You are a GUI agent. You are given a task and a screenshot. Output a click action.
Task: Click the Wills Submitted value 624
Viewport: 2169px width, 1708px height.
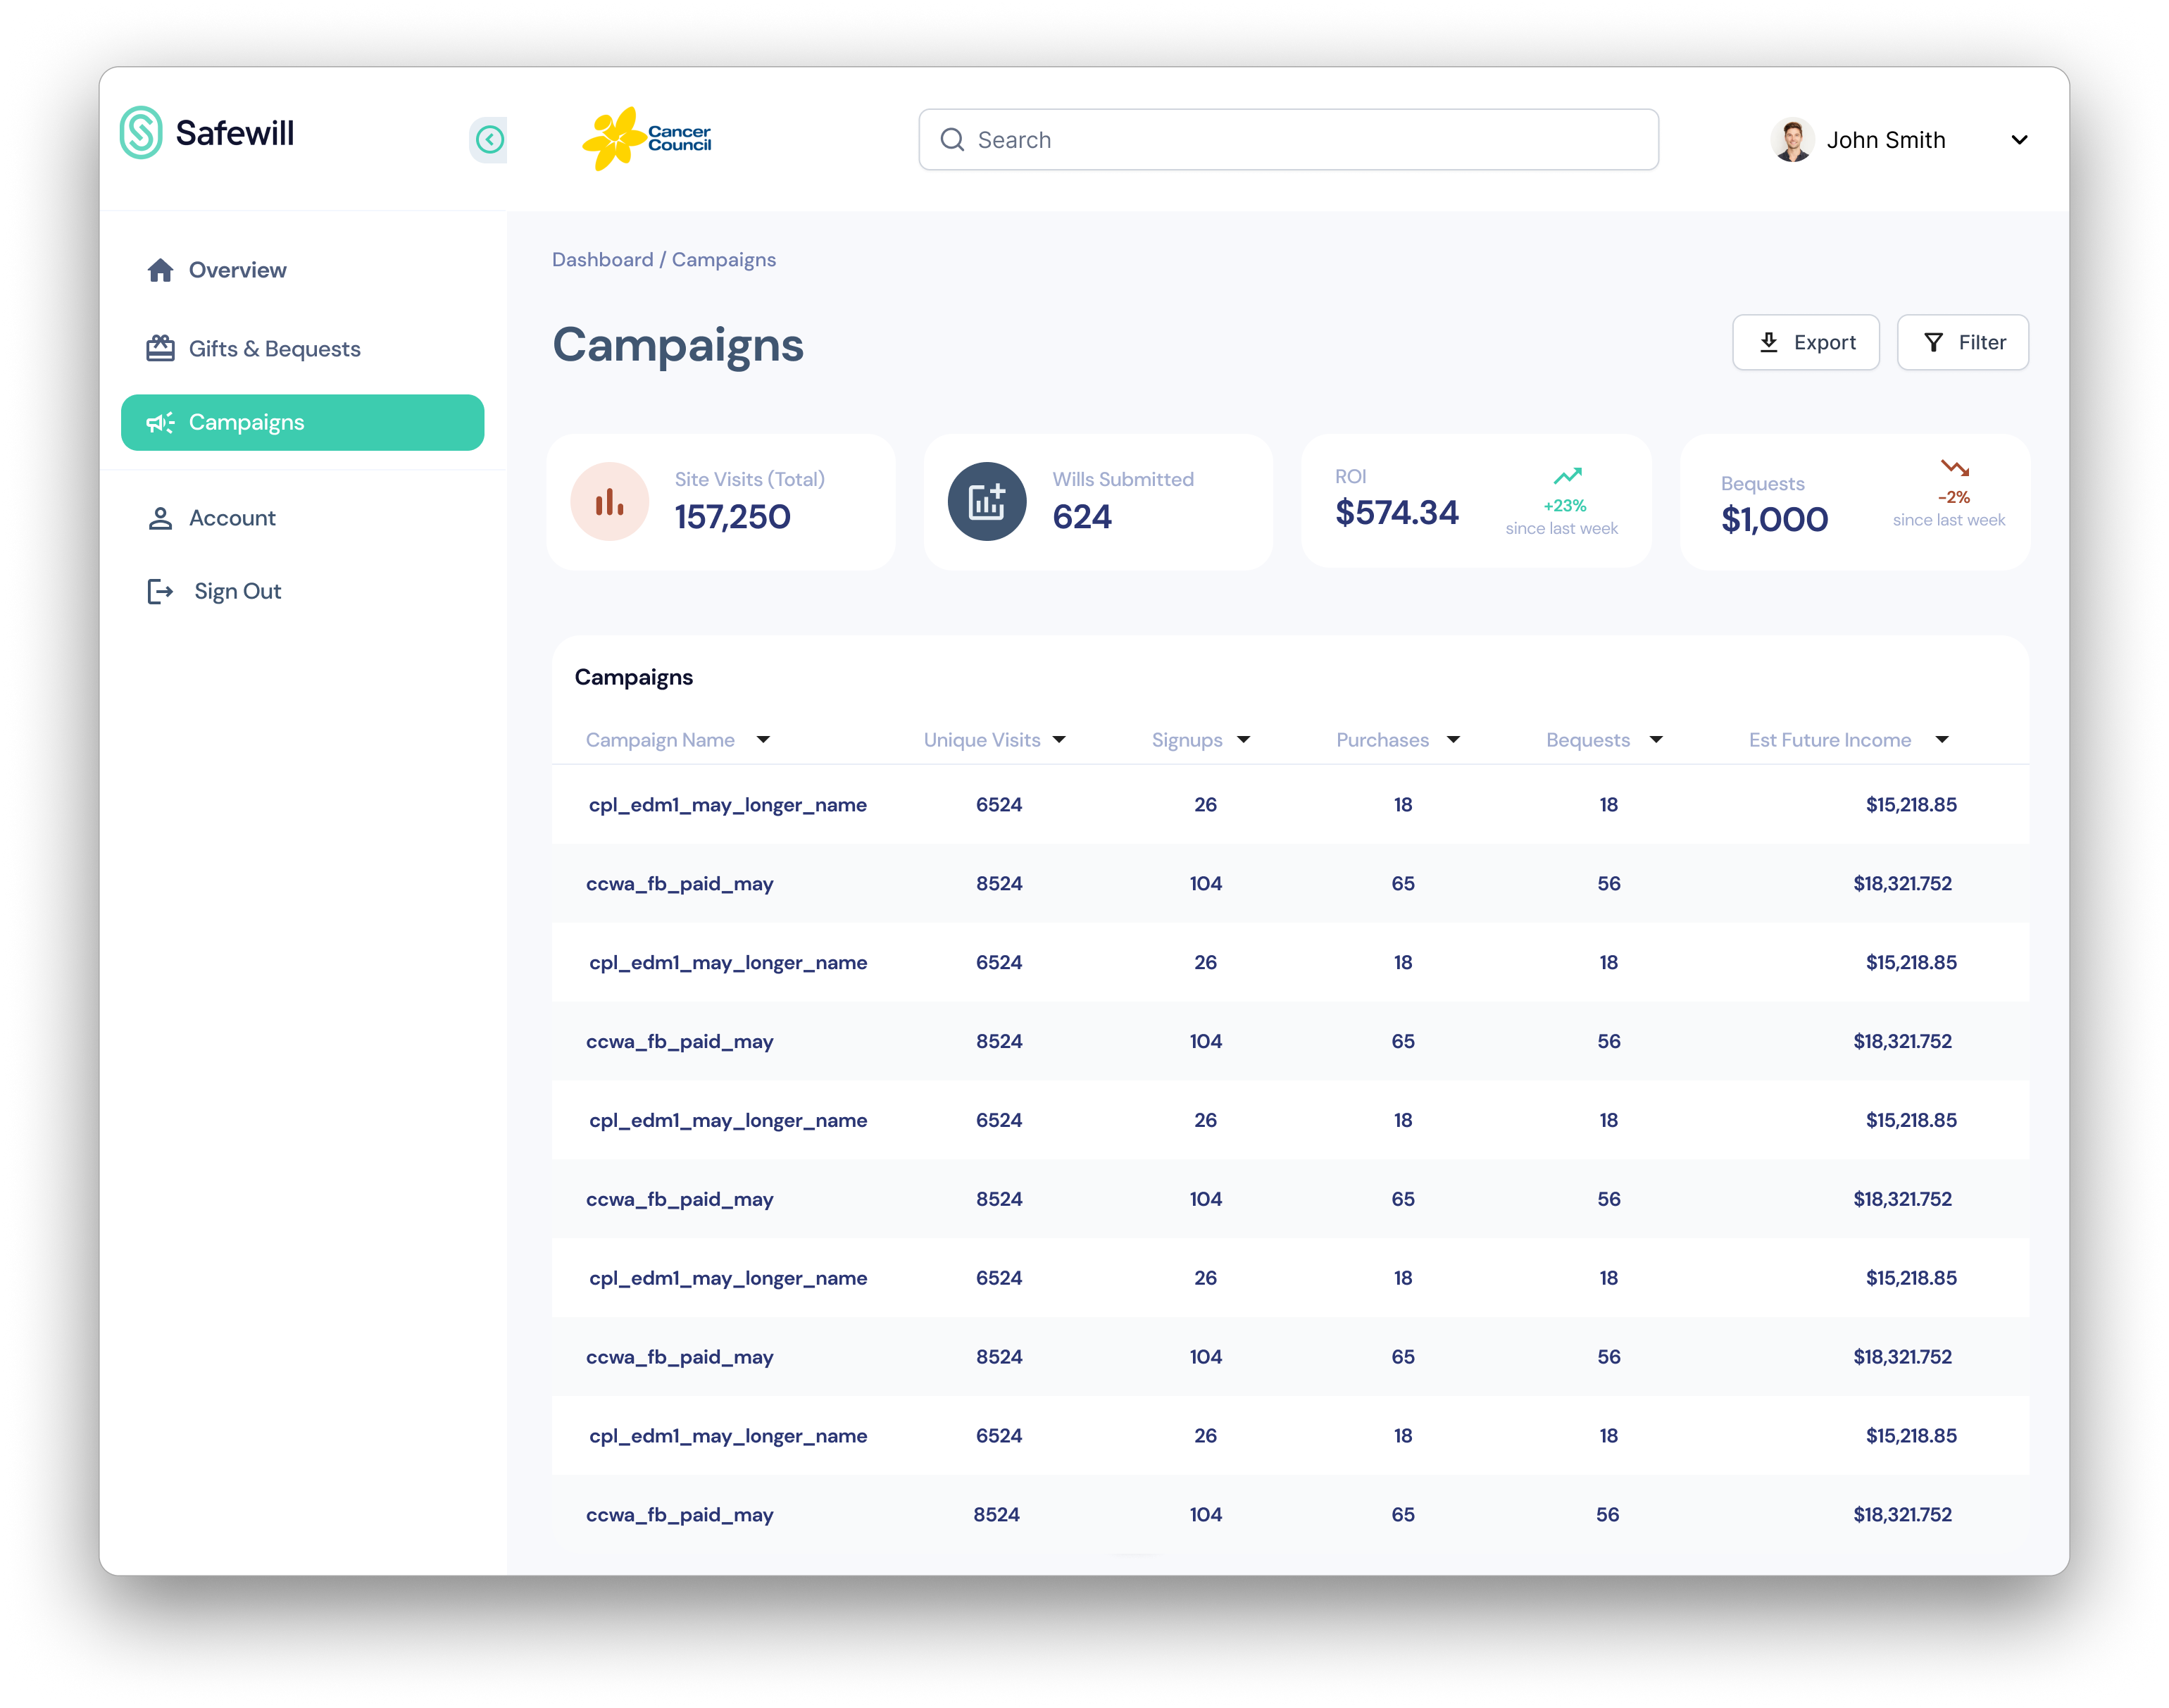tap(1081, 517)
